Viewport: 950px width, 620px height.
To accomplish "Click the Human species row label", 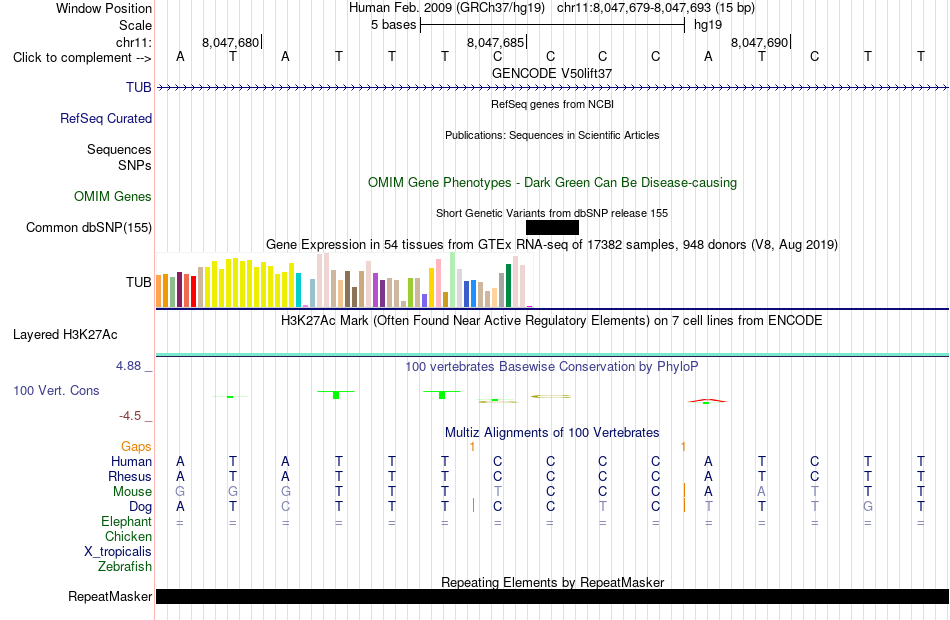I will pyautogui.click(x=131, y=462).
